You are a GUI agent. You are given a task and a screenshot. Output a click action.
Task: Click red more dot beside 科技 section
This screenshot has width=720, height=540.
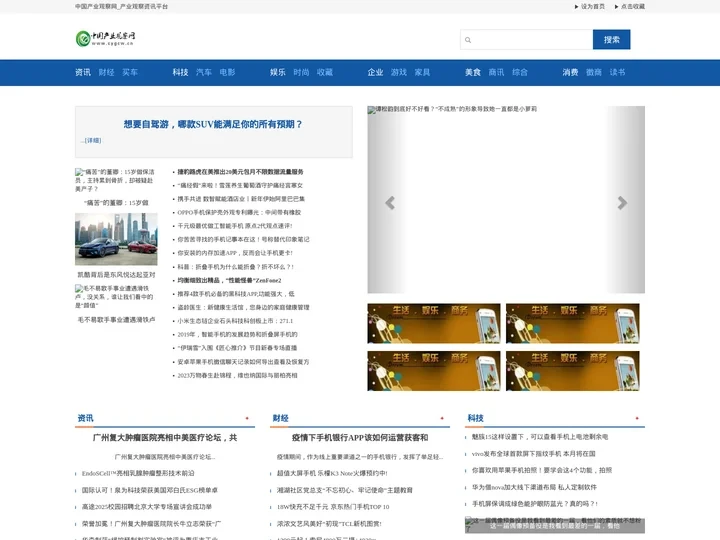637,418
